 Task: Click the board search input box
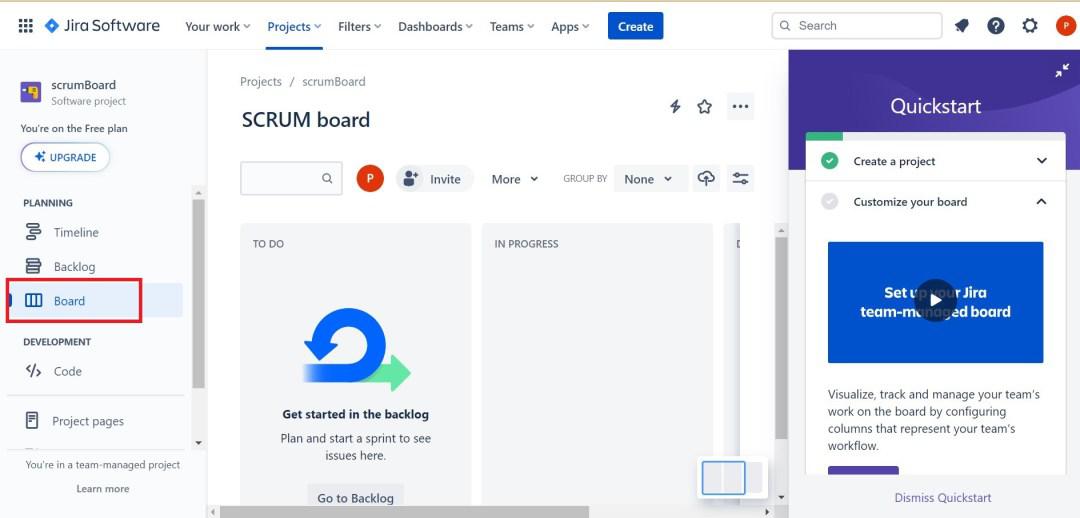(291, 178)
